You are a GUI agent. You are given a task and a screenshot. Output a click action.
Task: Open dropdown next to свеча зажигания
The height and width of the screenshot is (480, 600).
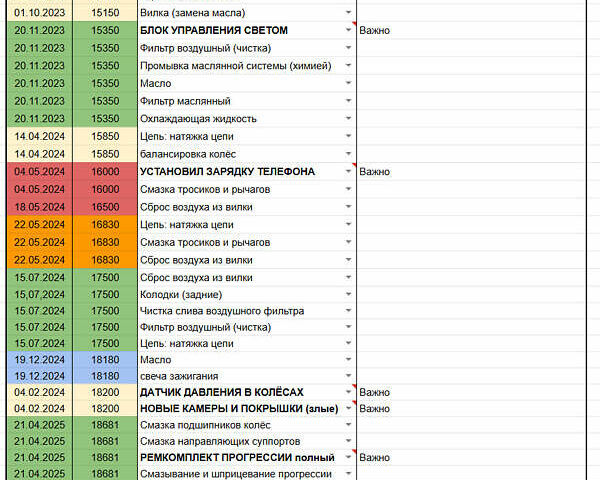349,376
